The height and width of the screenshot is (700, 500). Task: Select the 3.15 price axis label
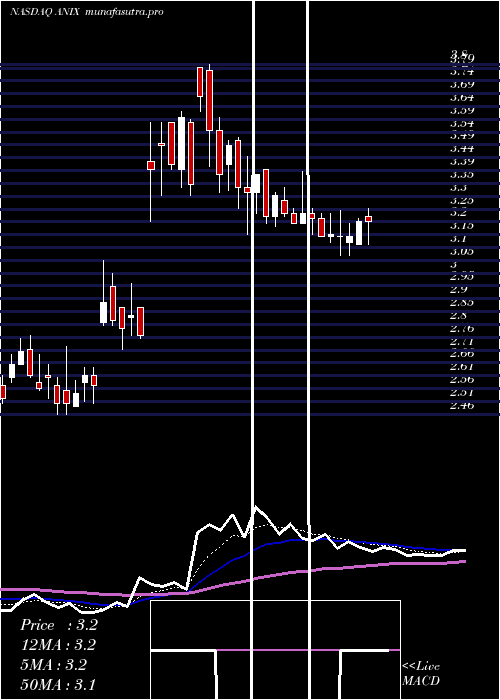point(462,225)
